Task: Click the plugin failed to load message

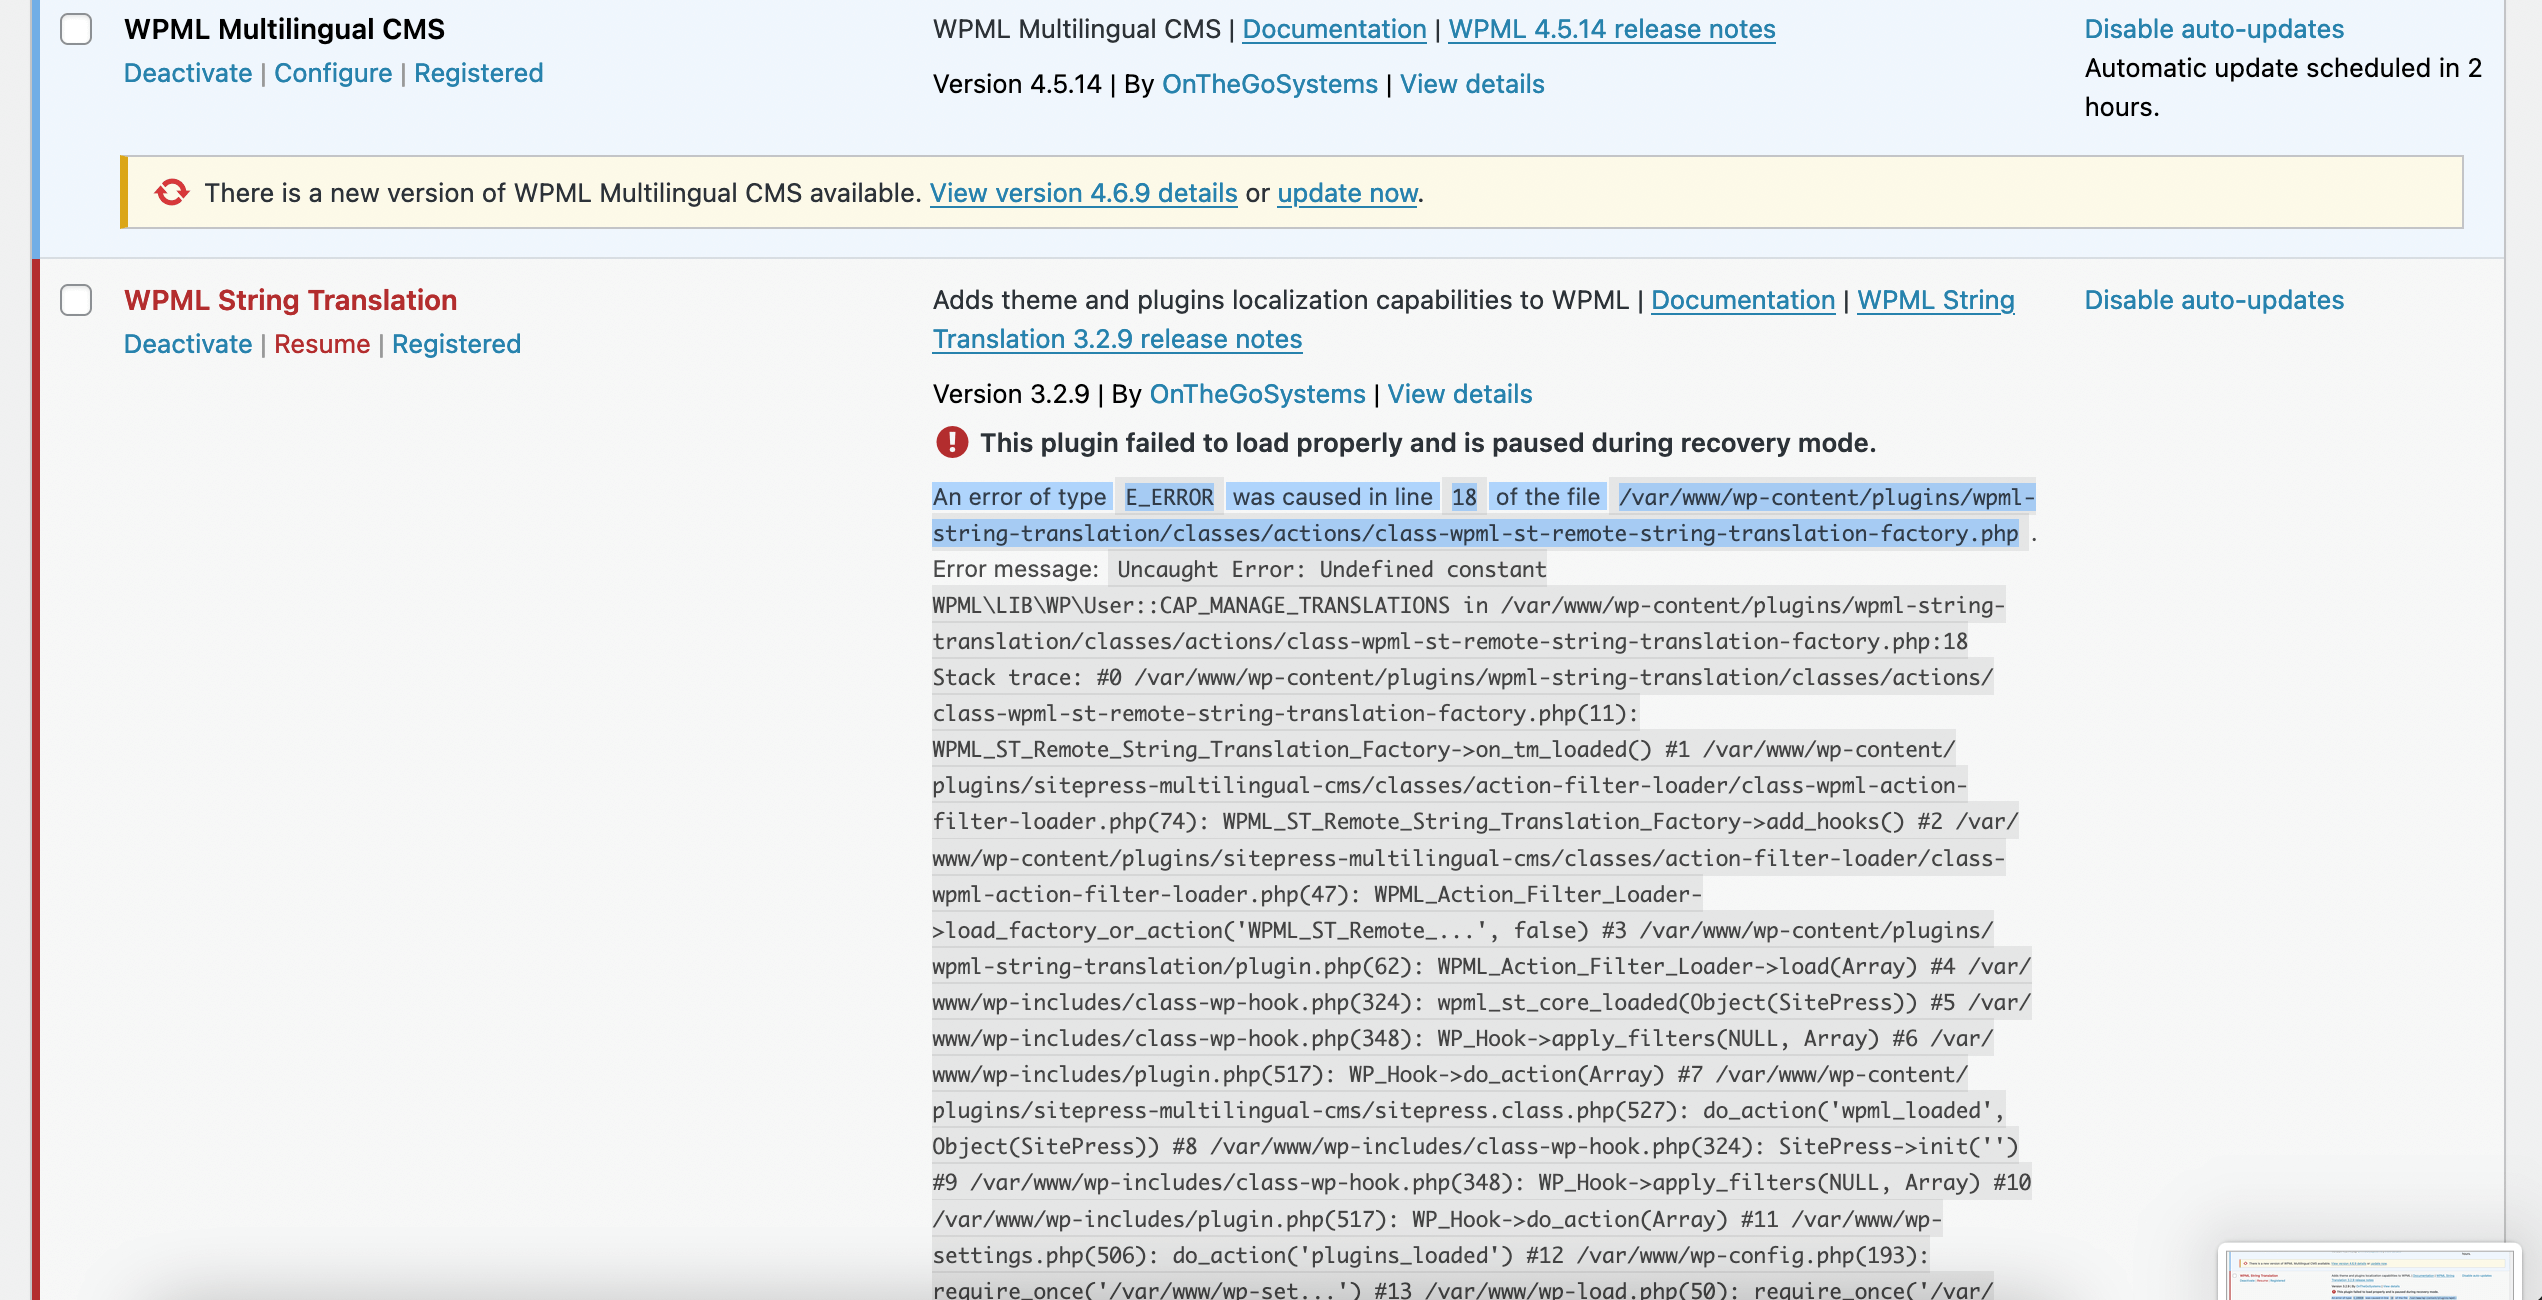Action: 1427,442
